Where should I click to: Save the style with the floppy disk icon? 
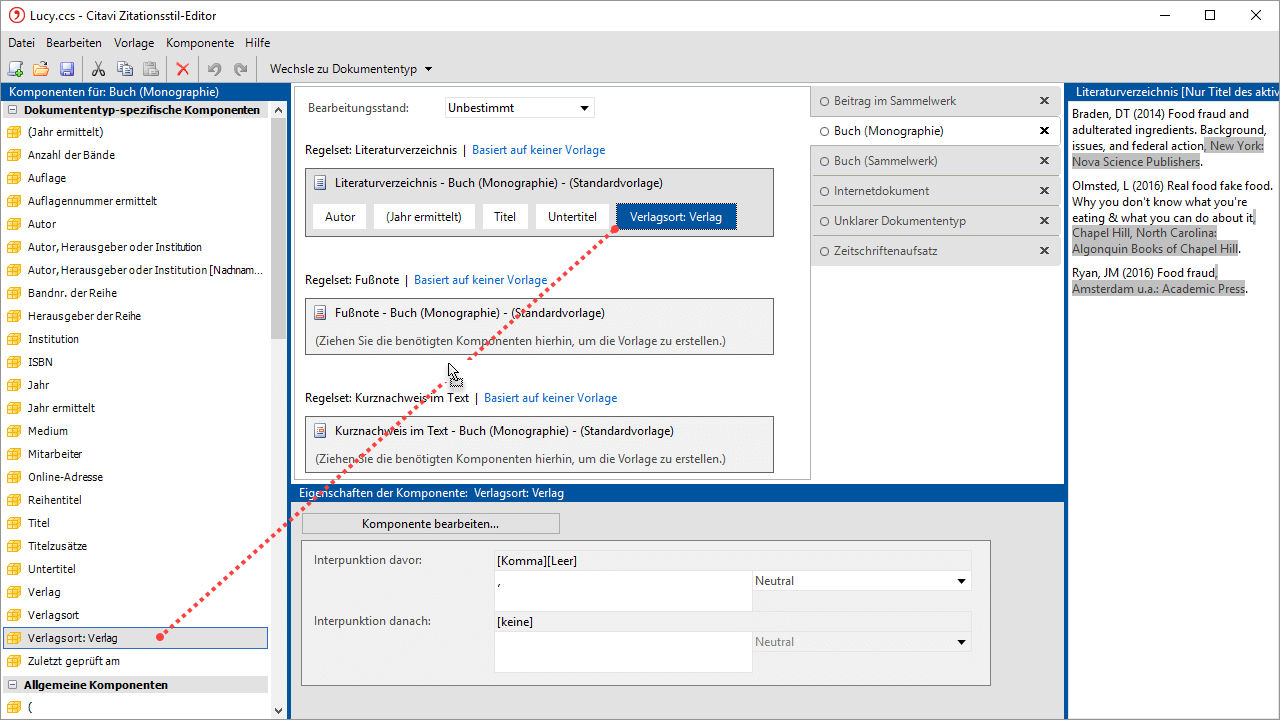pyautogui.click(x=67, y=69)
